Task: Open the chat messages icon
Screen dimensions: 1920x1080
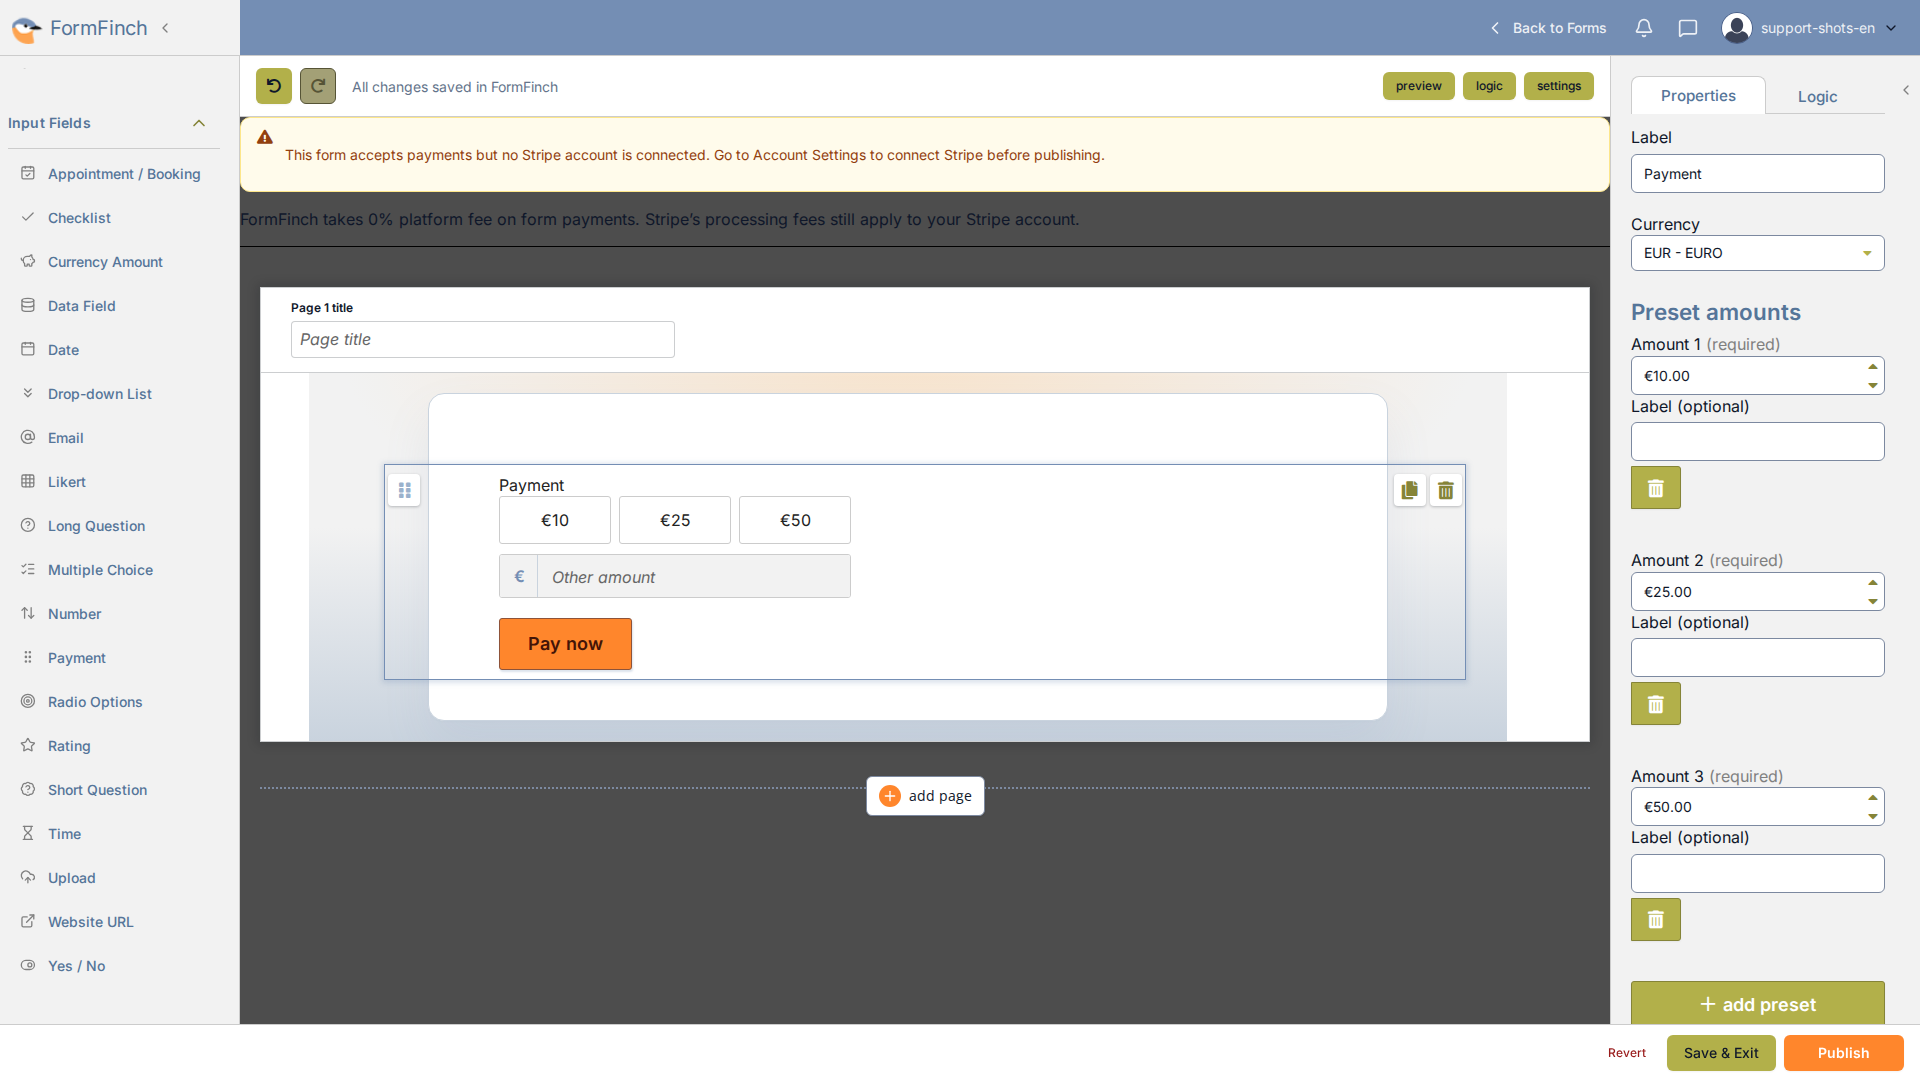Action: tap(1688, 28)
